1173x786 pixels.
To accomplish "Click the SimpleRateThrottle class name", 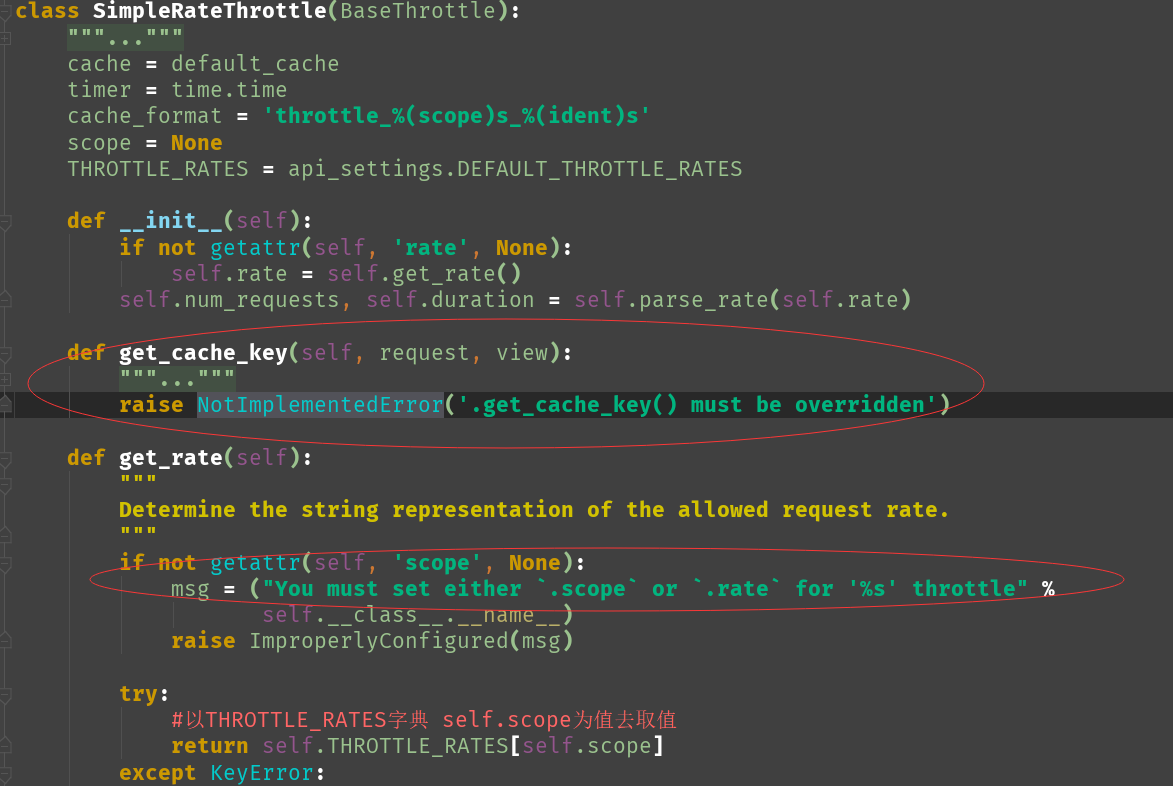I will click(209, 11).
